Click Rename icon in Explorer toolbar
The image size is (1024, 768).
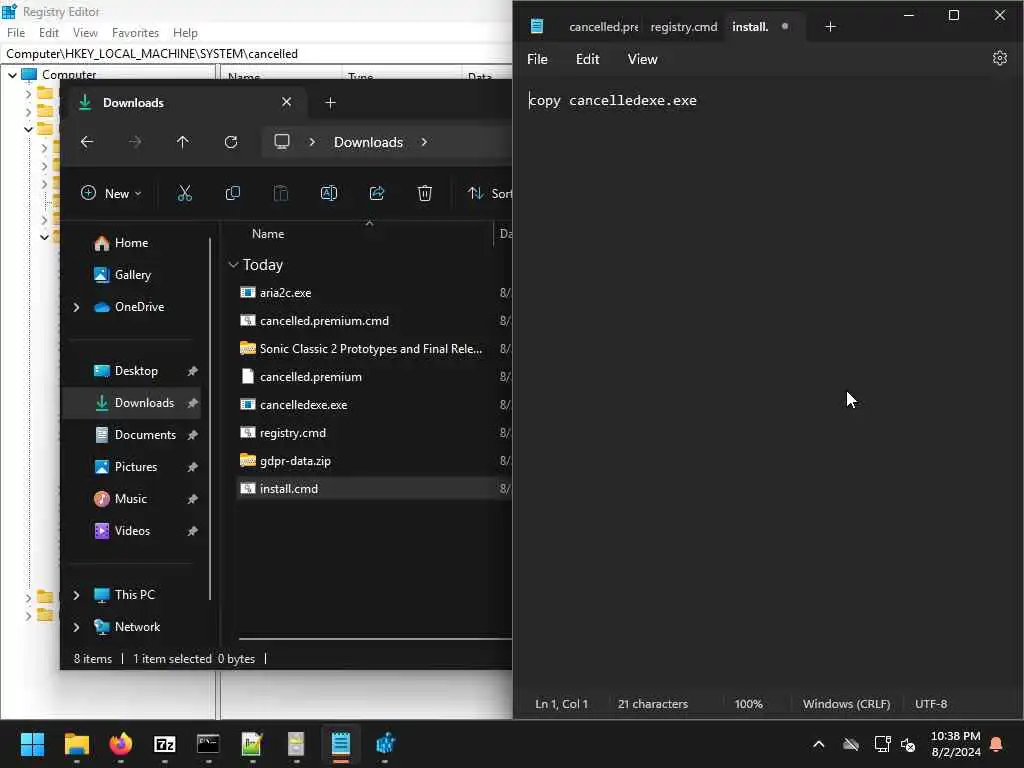tap(328, 193)
